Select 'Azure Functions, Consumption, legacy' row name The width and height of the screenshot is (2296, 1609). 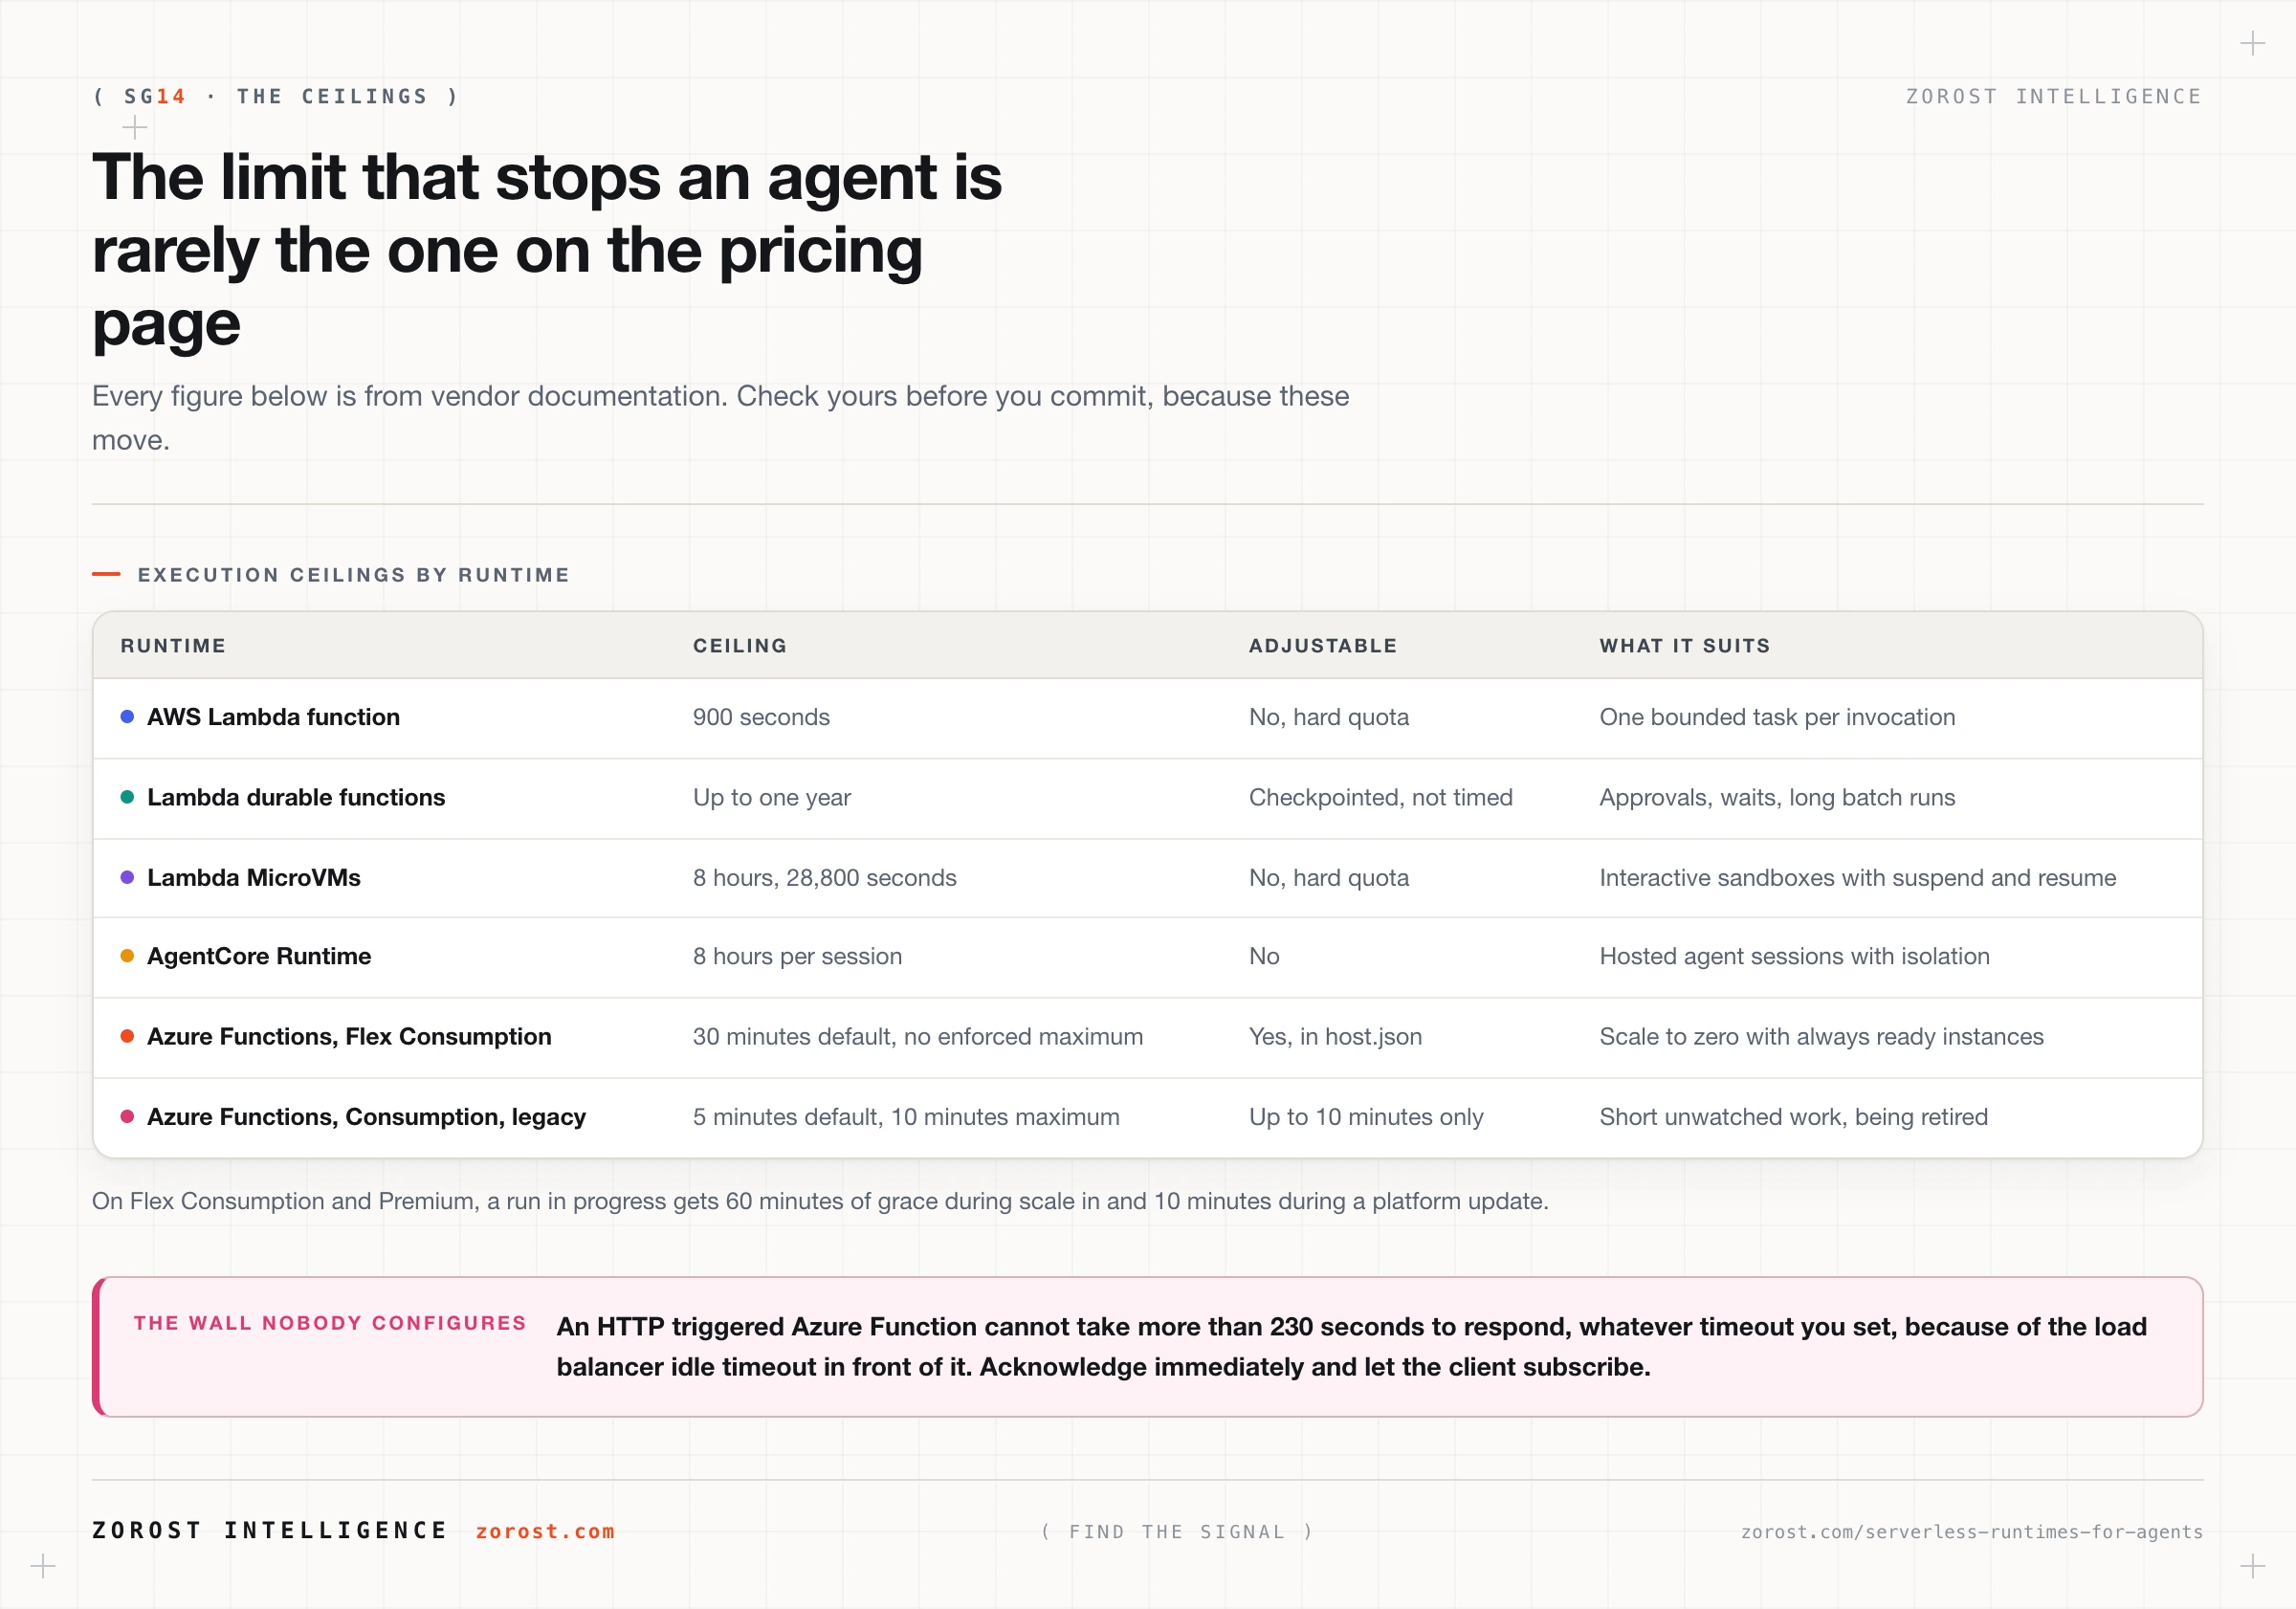click(x=366, y=1116)
